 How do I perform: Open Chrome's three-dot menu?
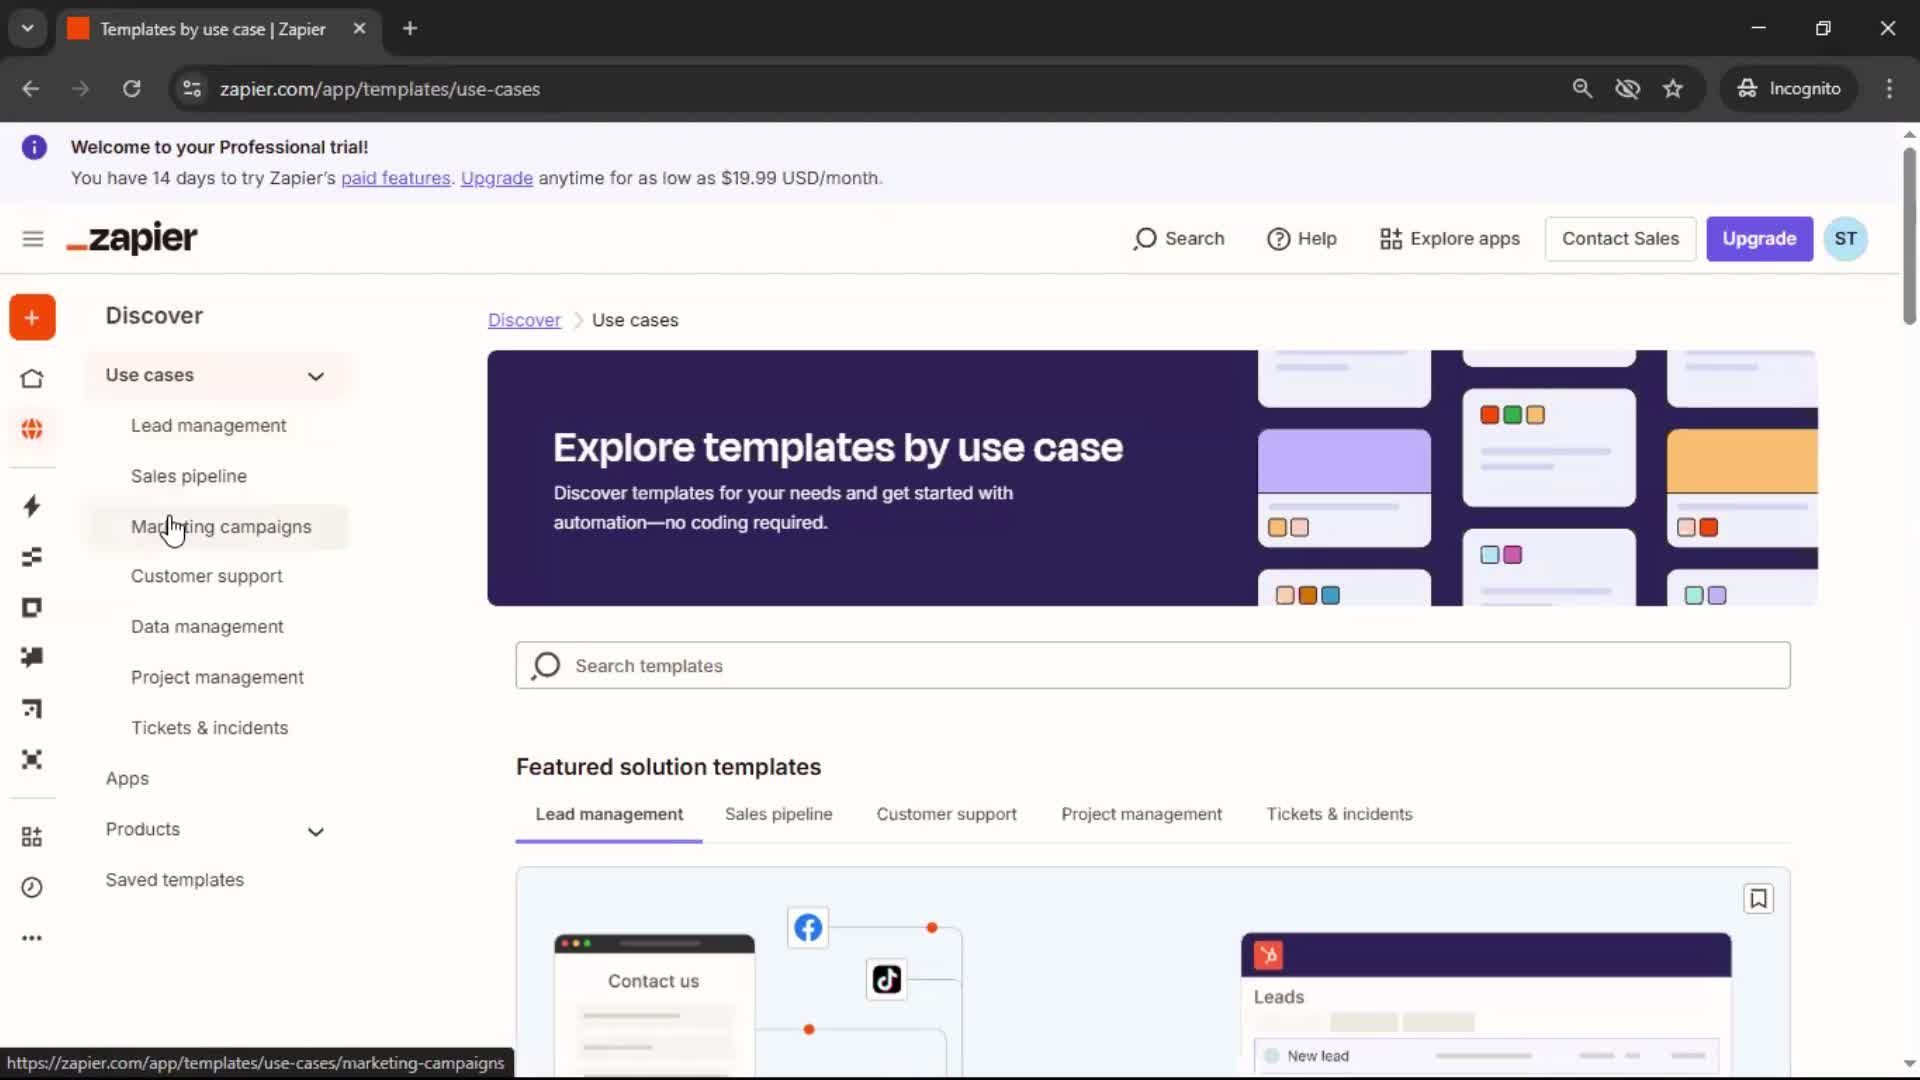[x=1889, y=89]
